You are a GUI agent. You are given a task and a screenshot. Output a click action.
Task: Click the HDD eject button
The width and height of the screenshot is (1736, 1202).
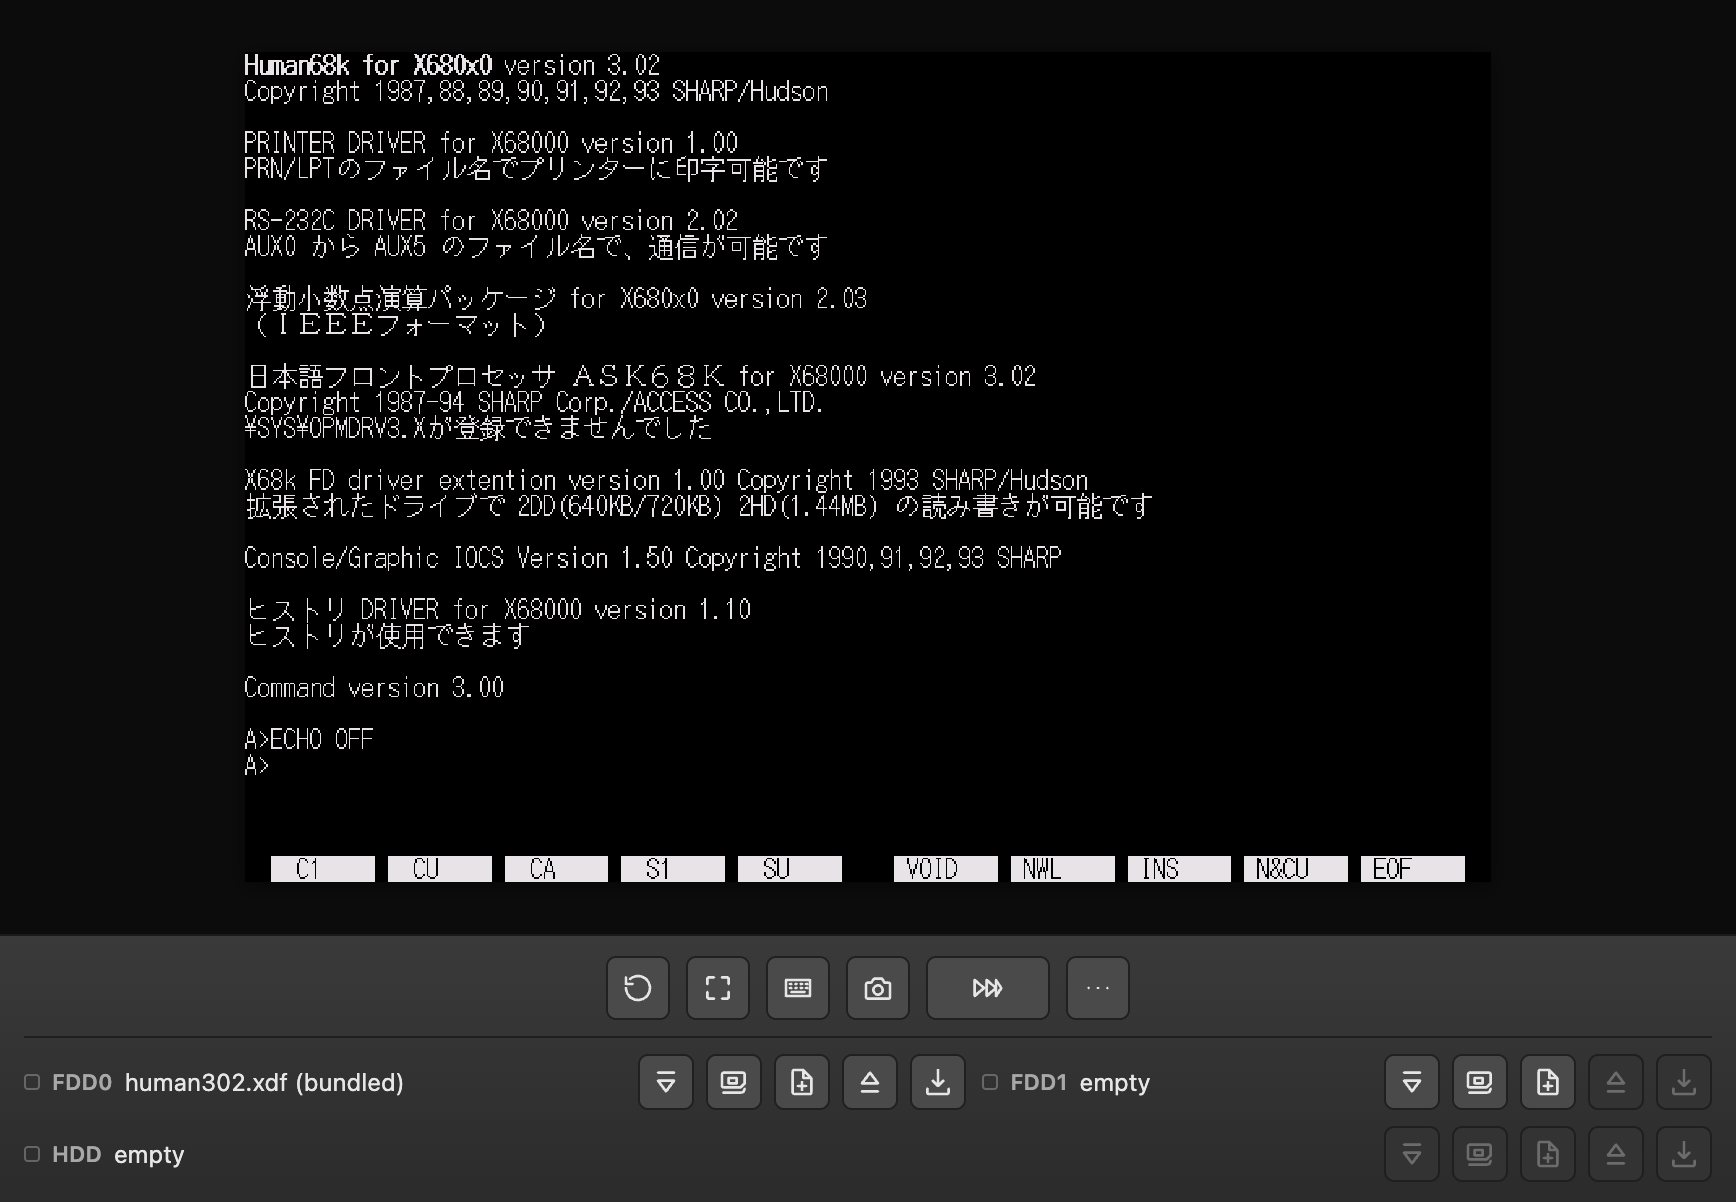1616,1154
